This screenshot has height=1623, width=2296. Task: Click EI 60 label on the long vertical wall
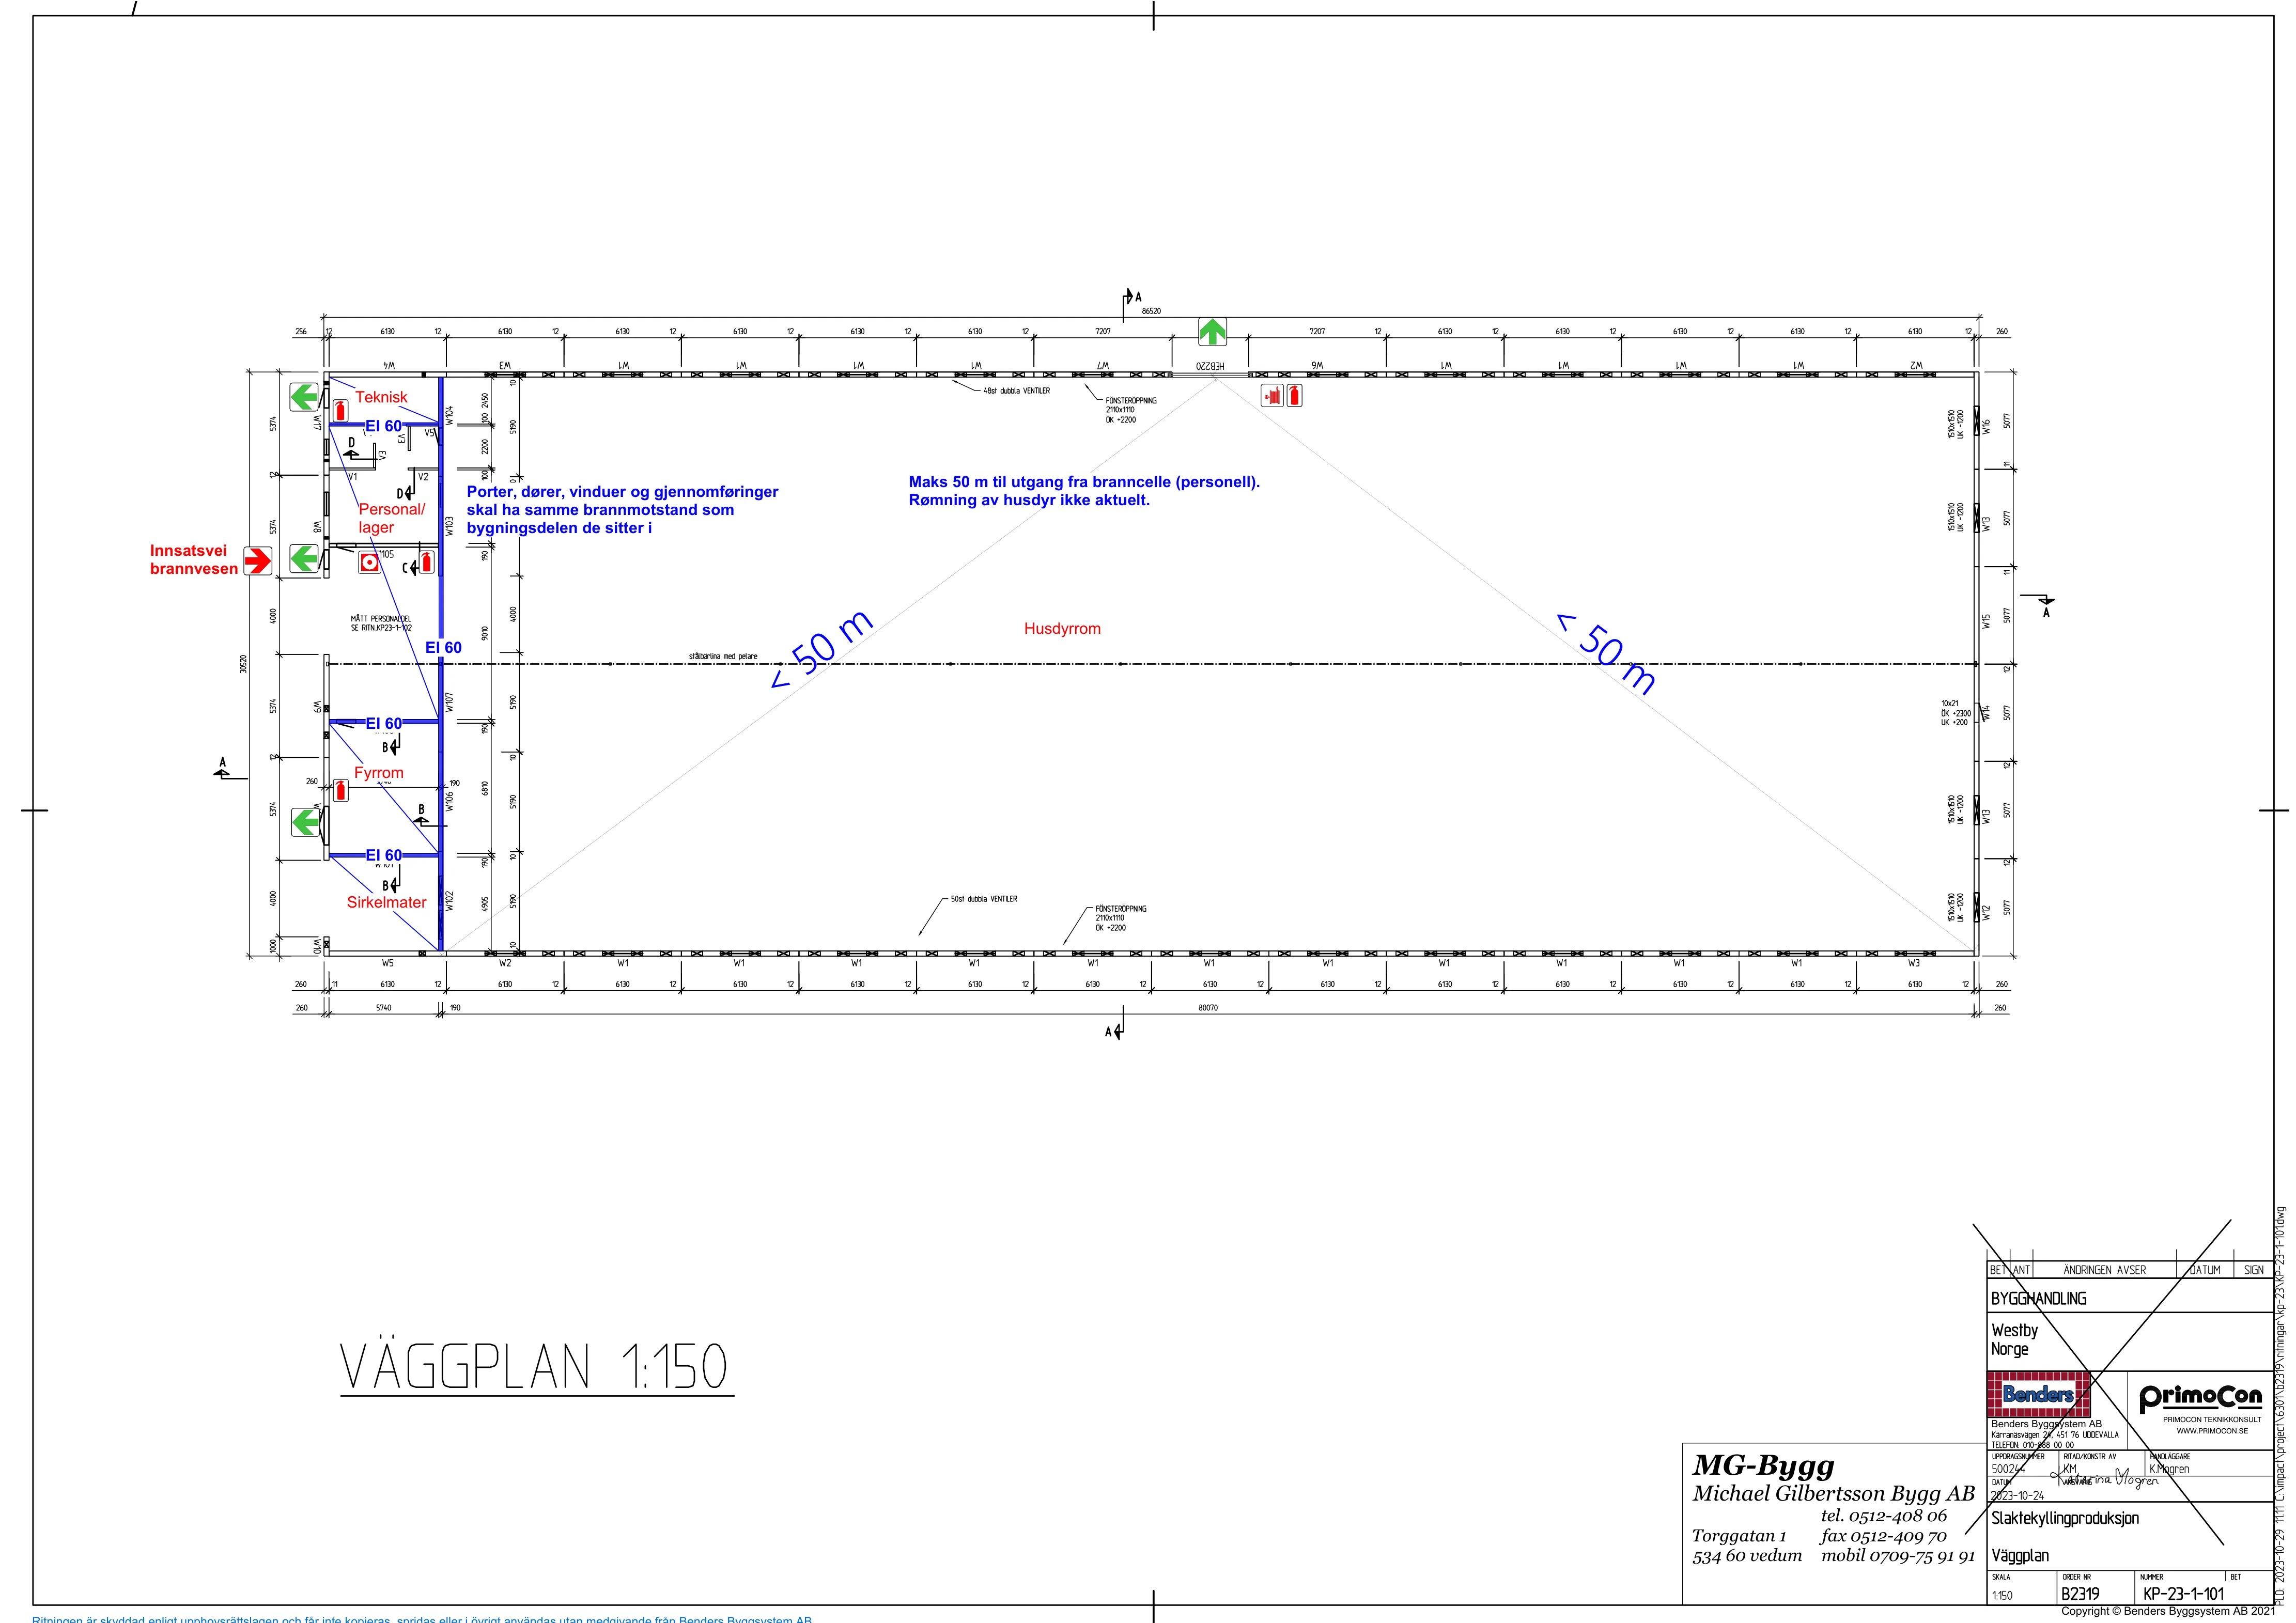(x=444, y=648)
